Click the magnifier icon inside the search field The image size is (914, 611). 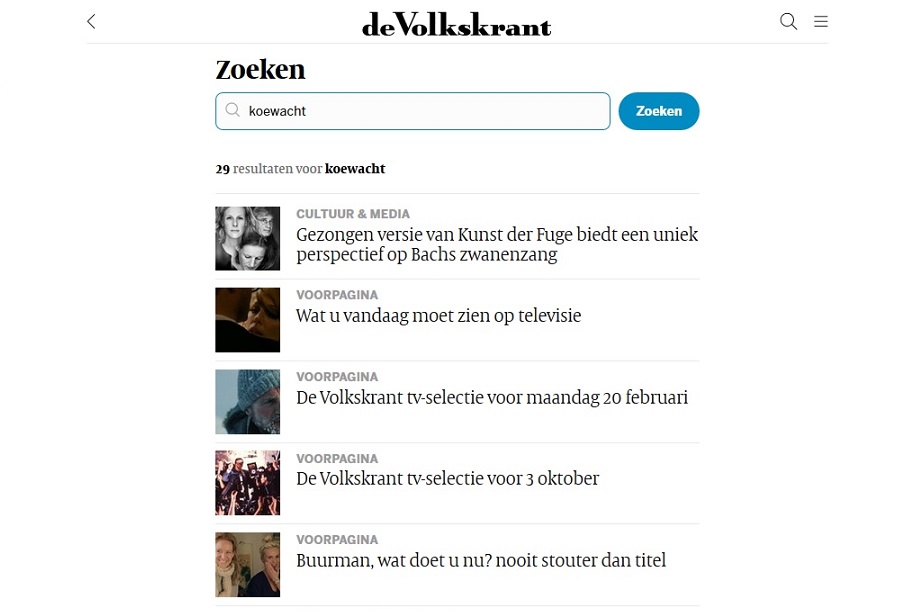tap(233, 110)
